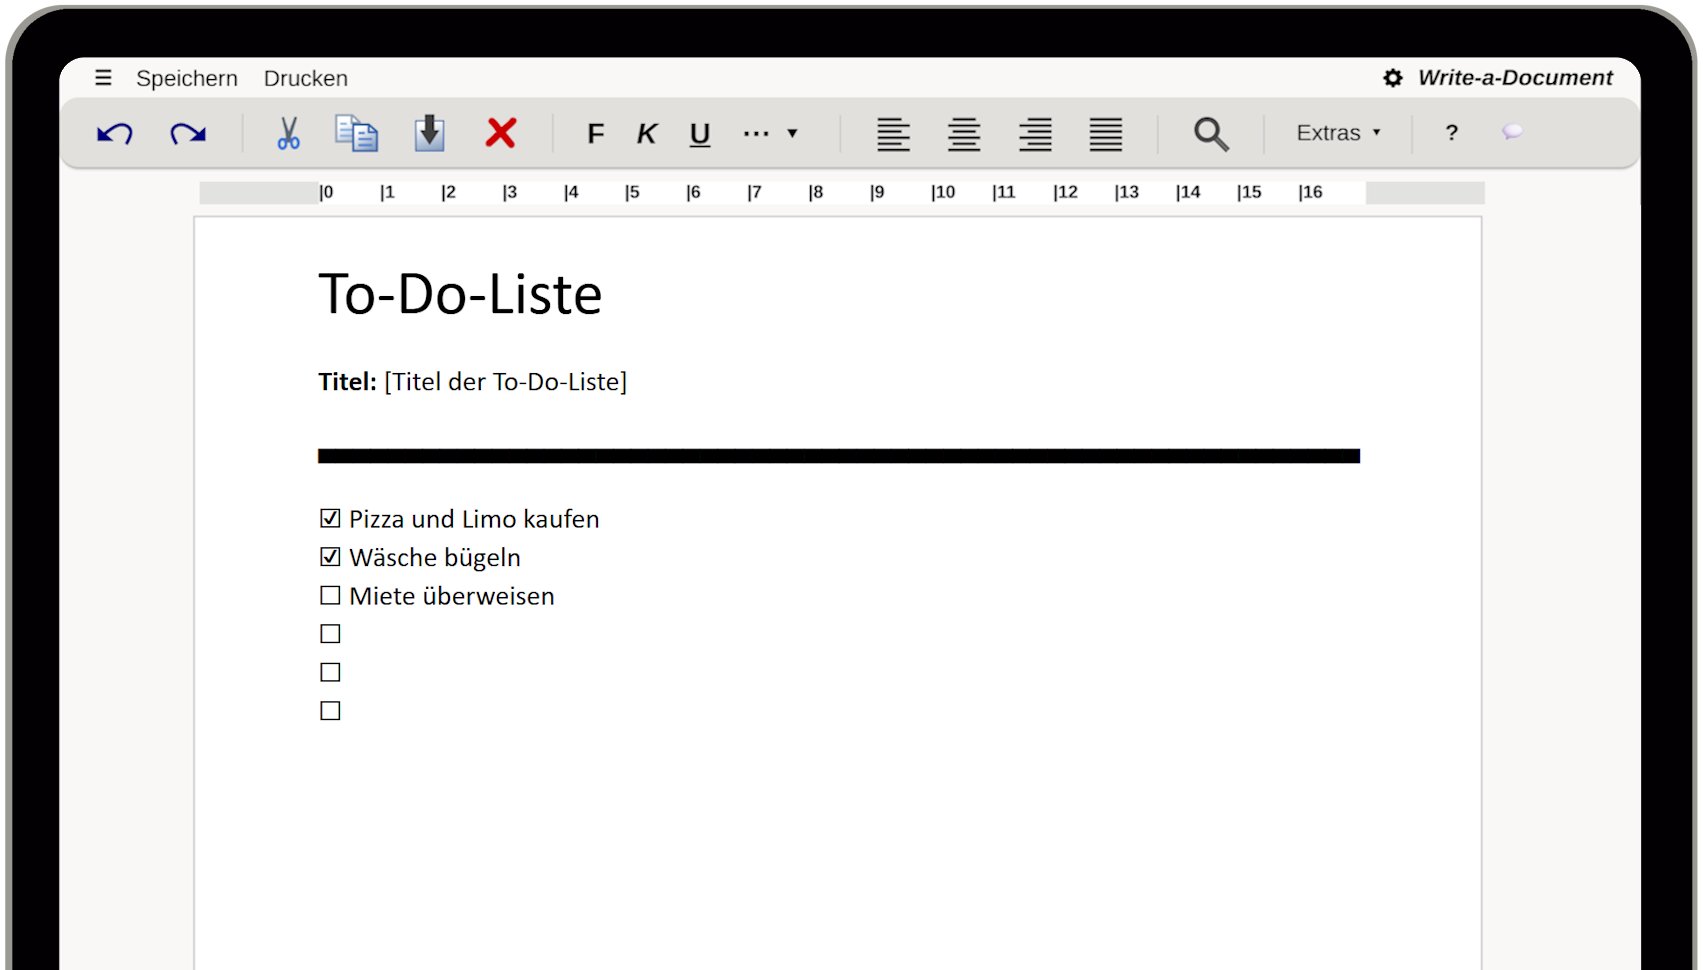The height and width of the screenshot is (970, 1703).
Task: Open the help with the question mark
Action: click(1451, 133)
